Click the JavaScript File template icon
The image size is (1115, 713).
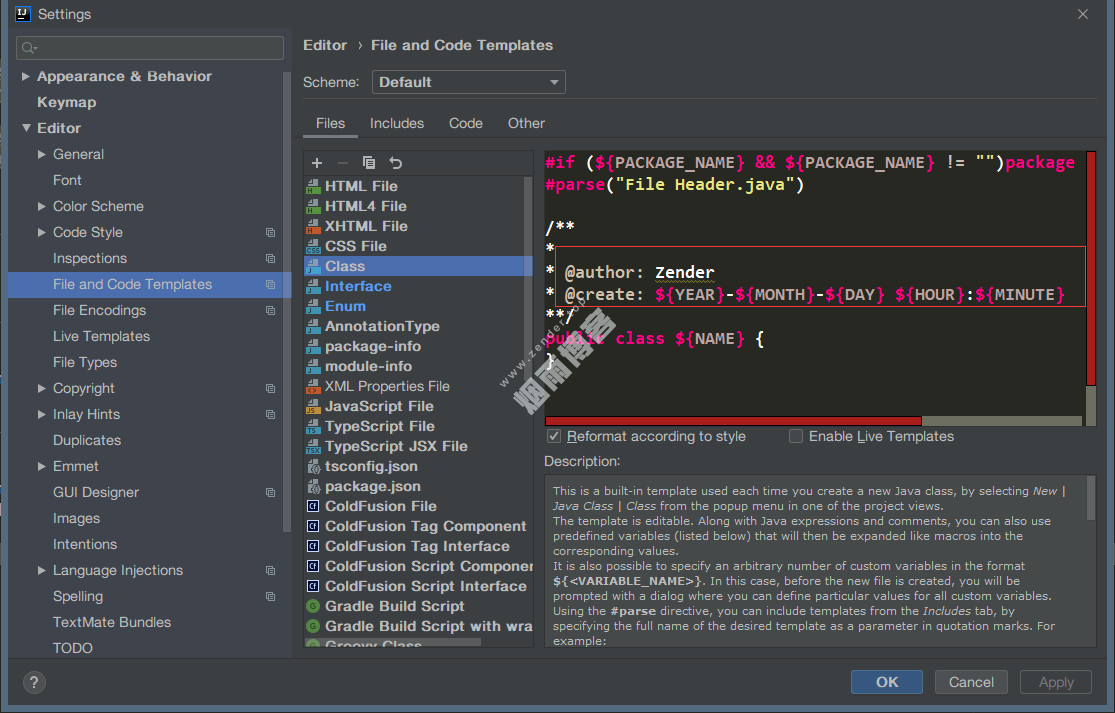pos(313,406)
